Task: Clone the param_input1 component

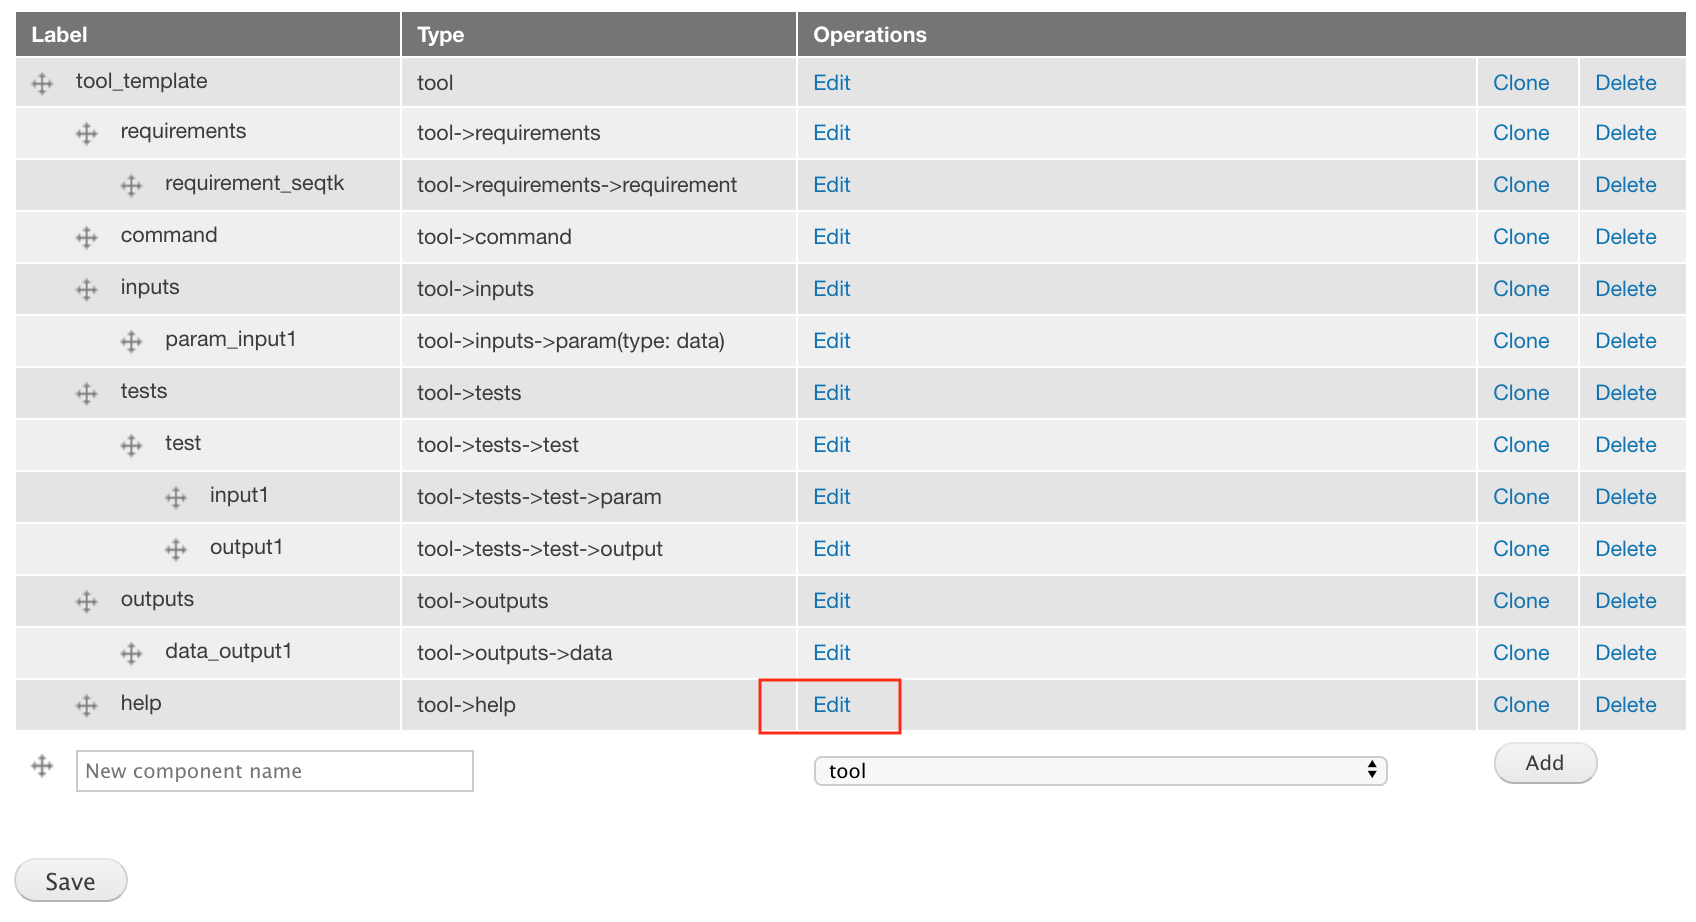Action: (1521, 341)
